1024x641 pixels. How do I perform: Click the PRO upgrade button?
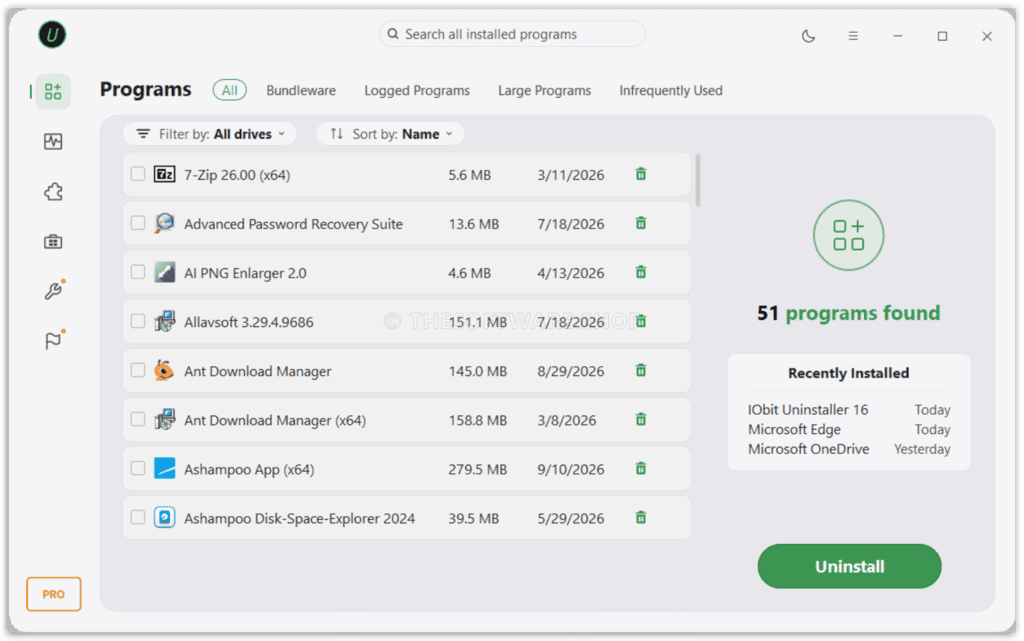(54, 594)
